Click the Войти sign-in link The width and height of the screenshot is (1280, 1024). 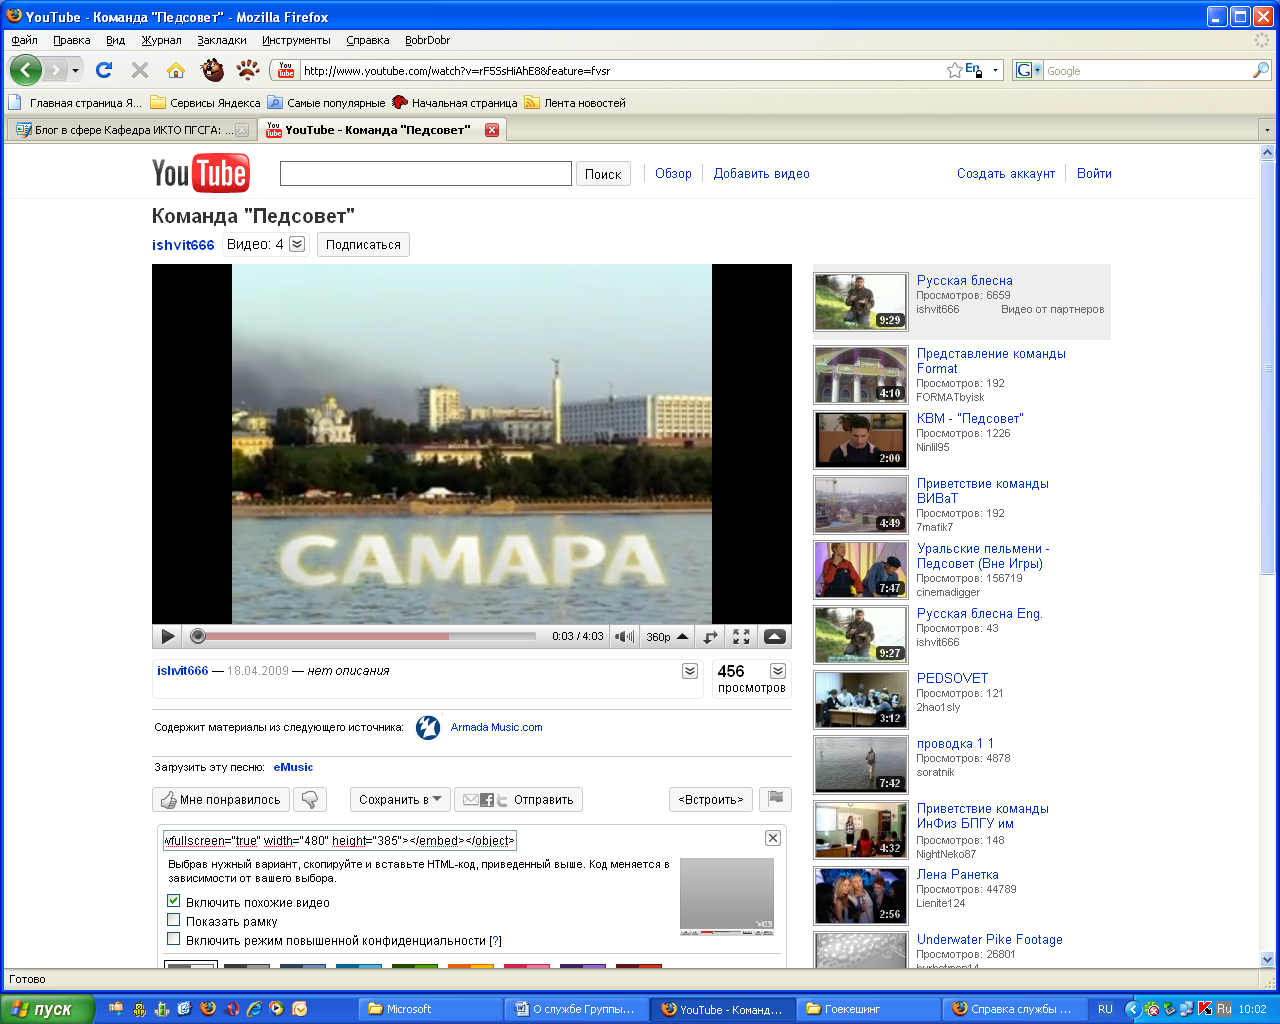pos(1094,173)
